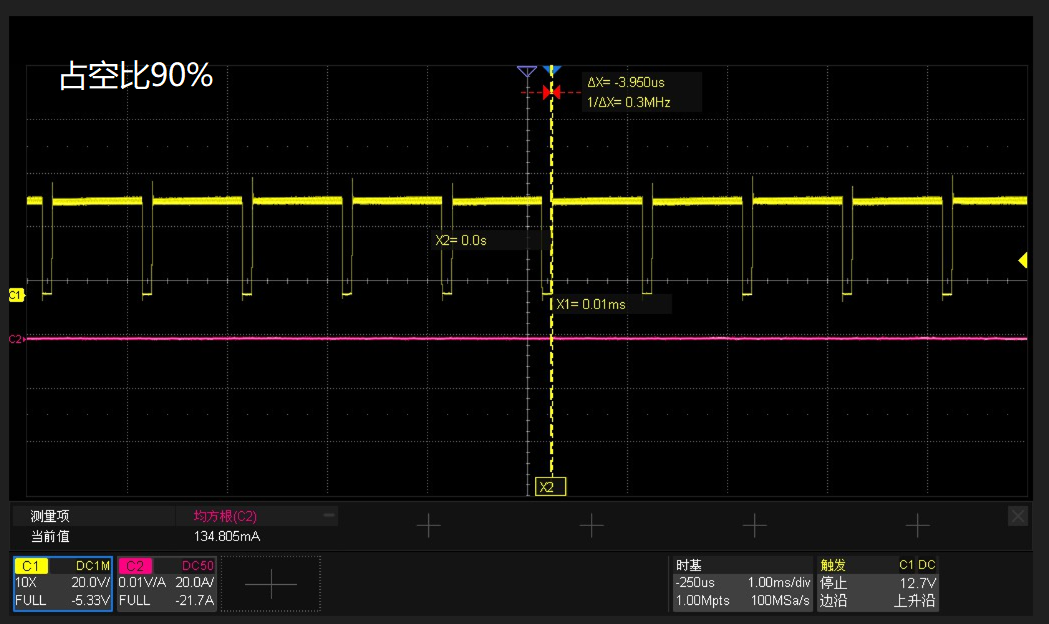Click the C1 -5.33V offset value

(x=90, y=601)
